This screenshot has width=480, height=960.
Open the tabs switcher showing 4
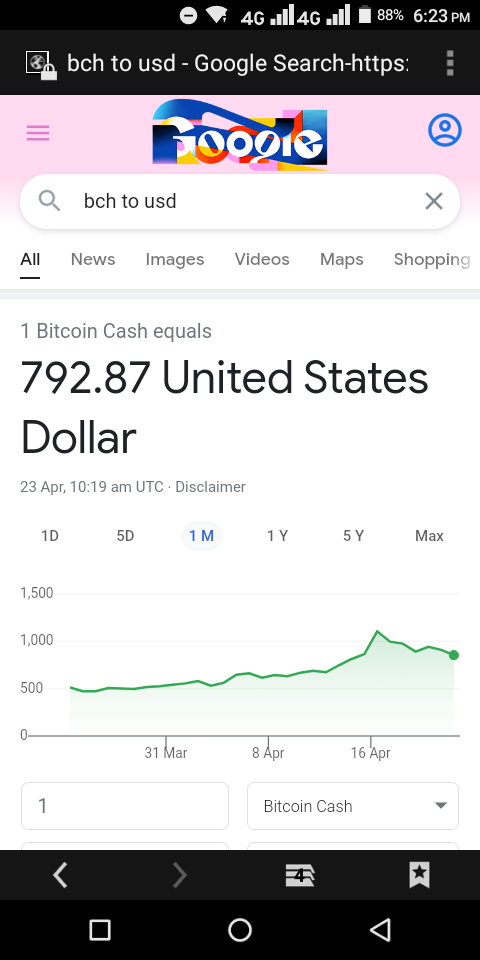click(x=300, y=876)
